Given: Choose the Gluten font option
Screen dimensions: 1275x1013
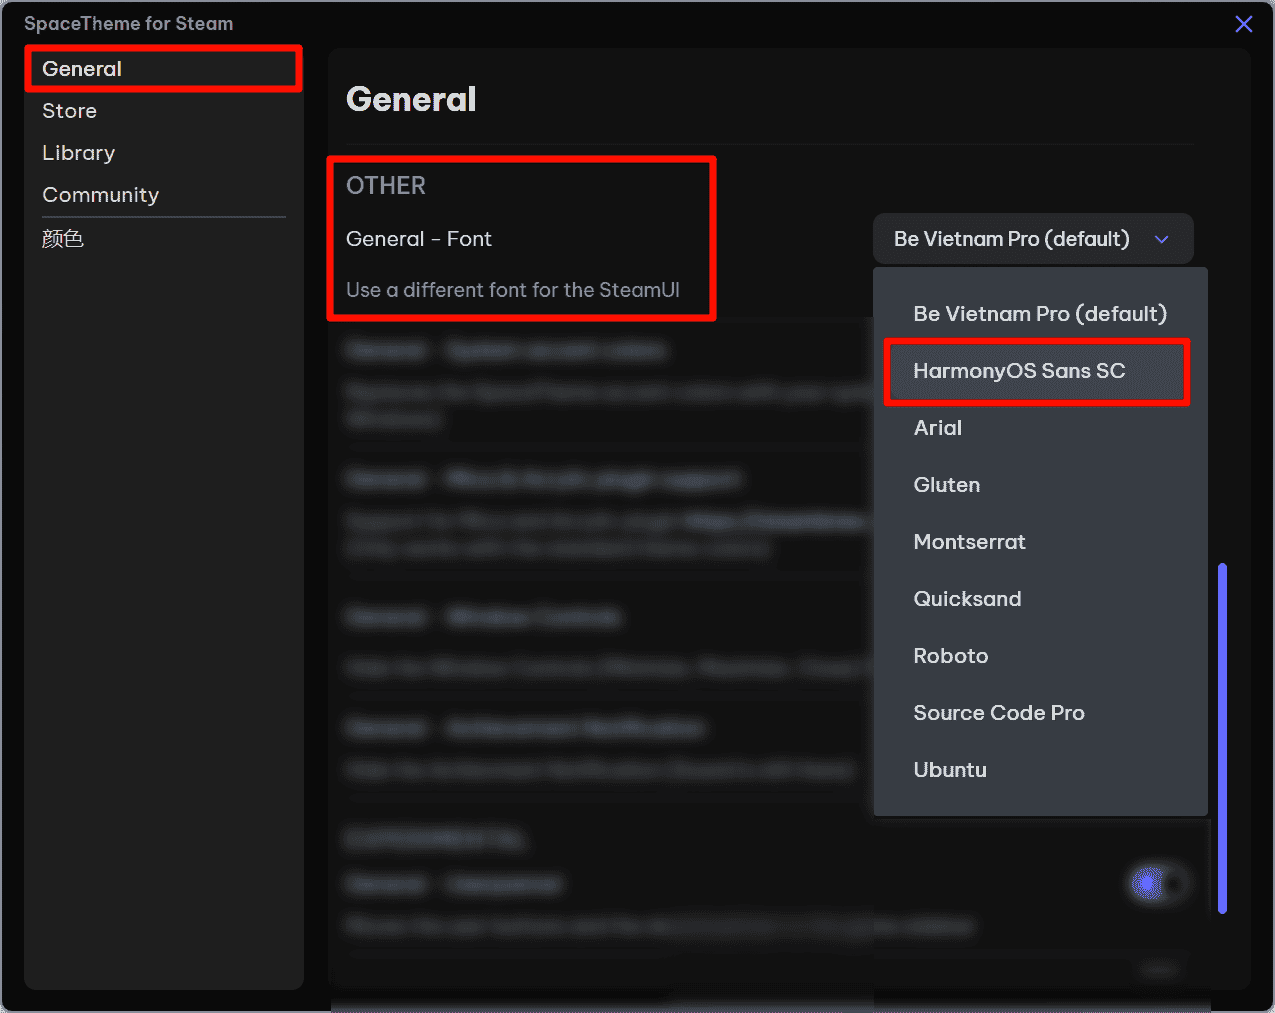Looking at the screenshot, I should pos(947,485).
